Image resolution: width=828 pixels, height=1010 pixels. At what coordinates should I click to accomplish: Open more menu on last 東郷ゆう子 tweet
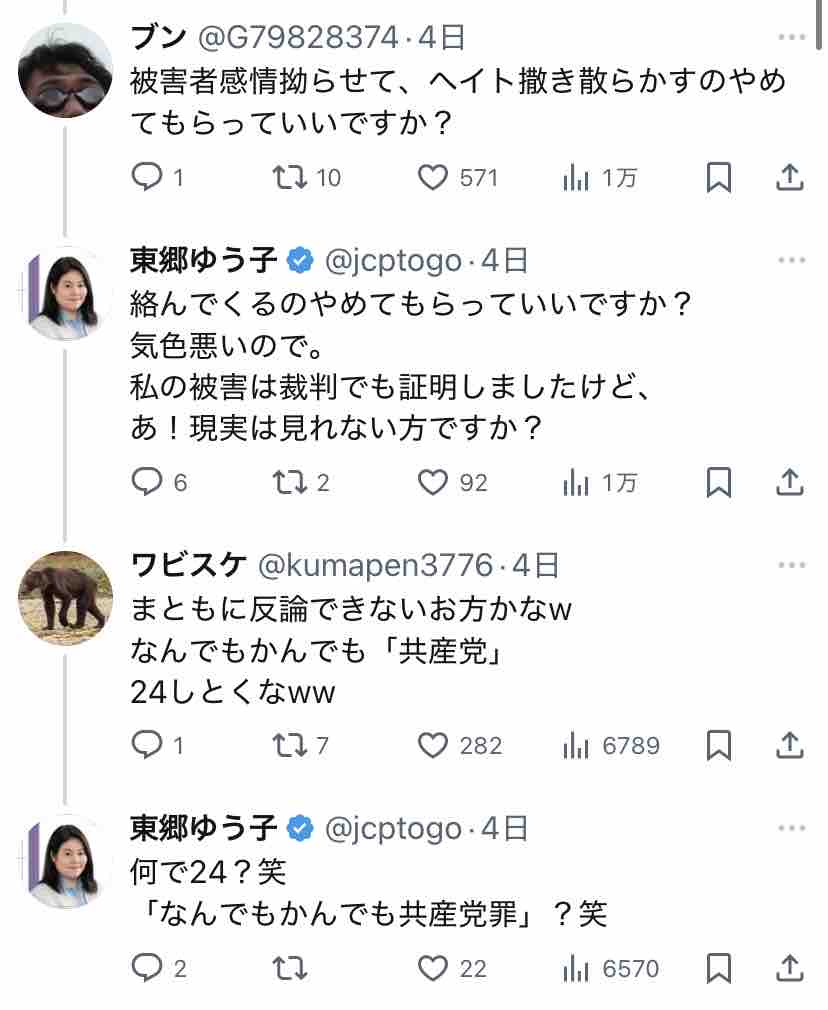pos(790,828)
